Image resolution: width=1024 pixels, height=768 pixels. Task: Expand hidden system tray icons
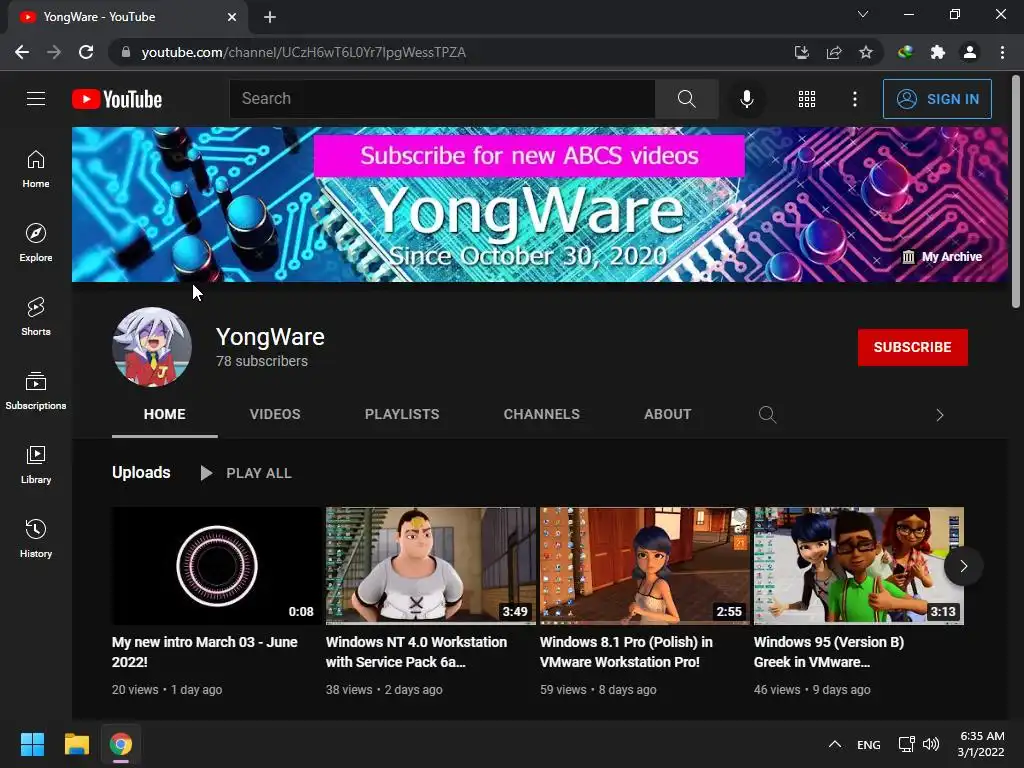835,744
